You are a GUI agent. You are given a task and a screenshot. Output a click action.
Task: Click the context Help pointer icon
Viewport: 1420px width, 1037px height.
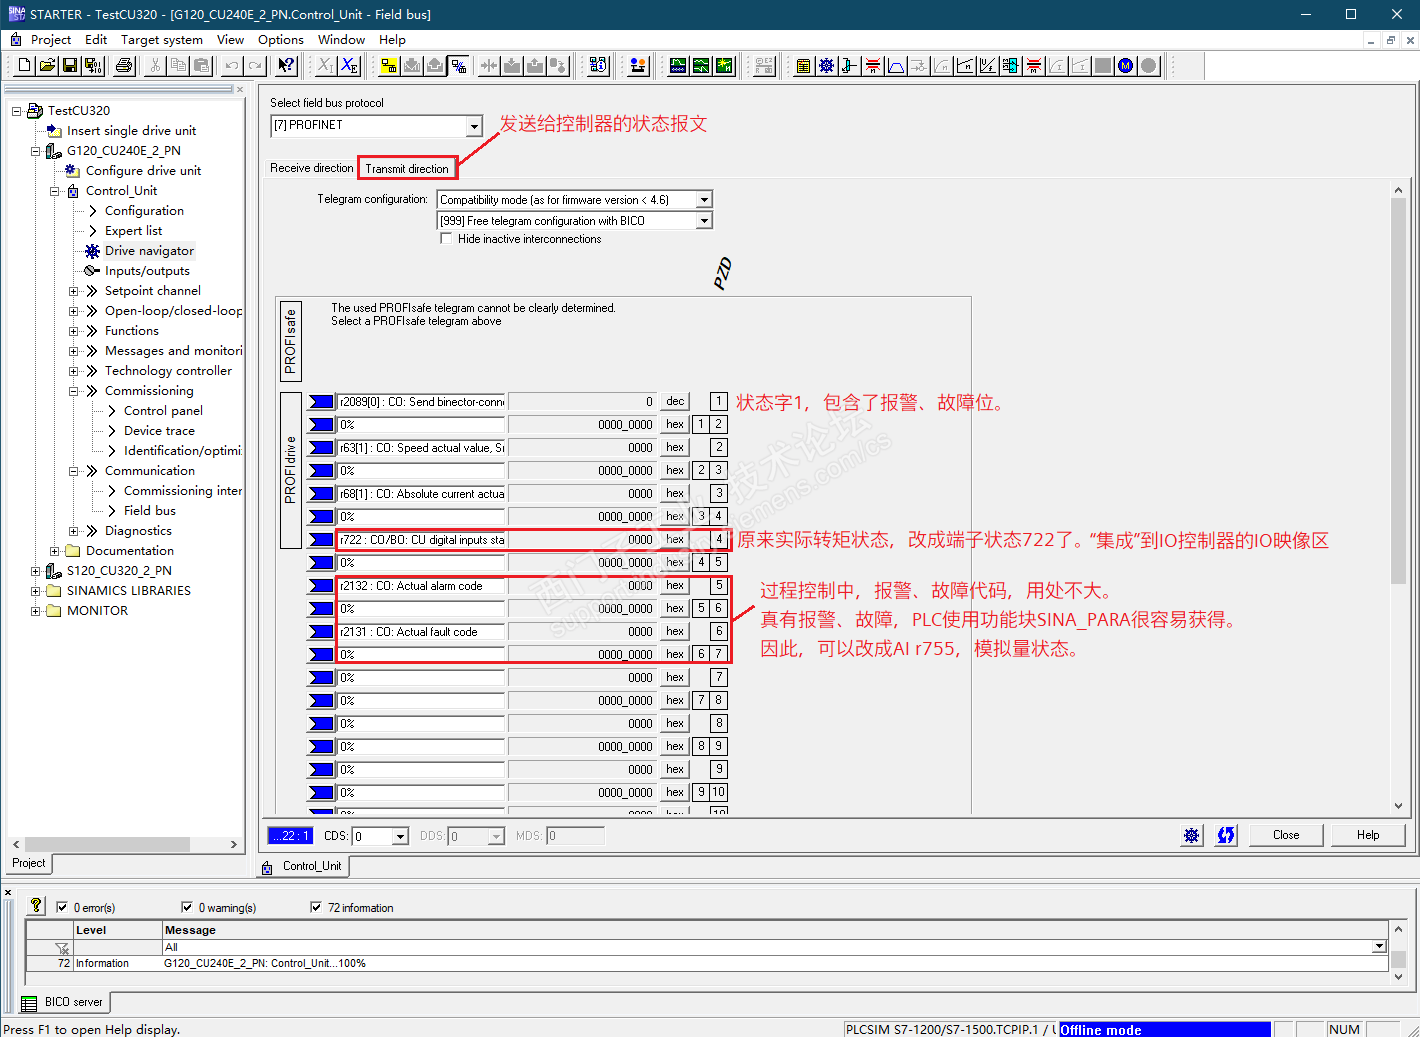pos(286,66)
